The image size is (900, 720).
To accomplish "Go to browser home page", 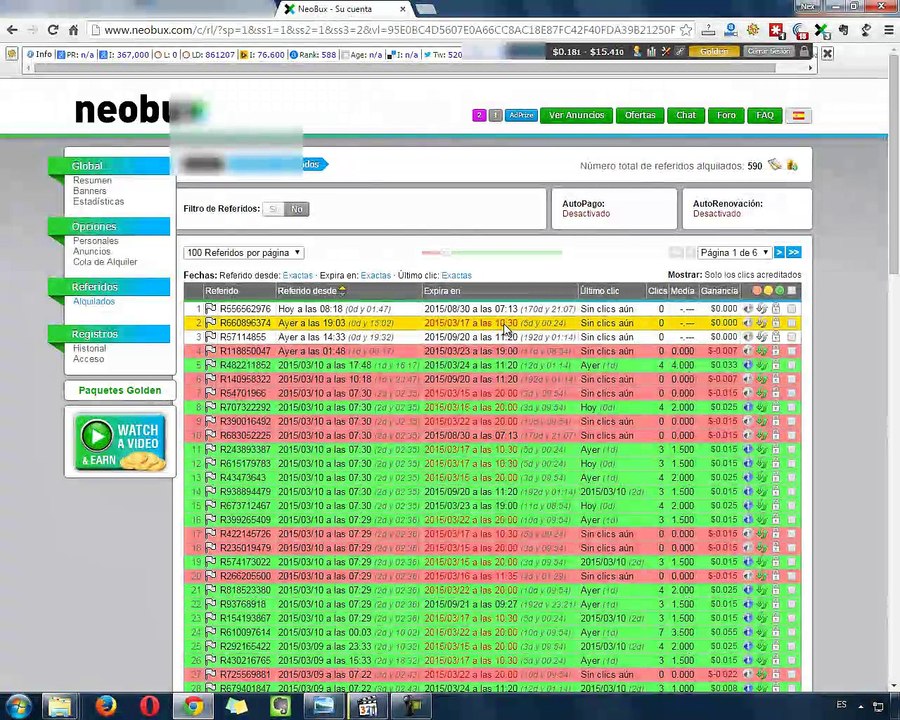I will coord(73,30).
